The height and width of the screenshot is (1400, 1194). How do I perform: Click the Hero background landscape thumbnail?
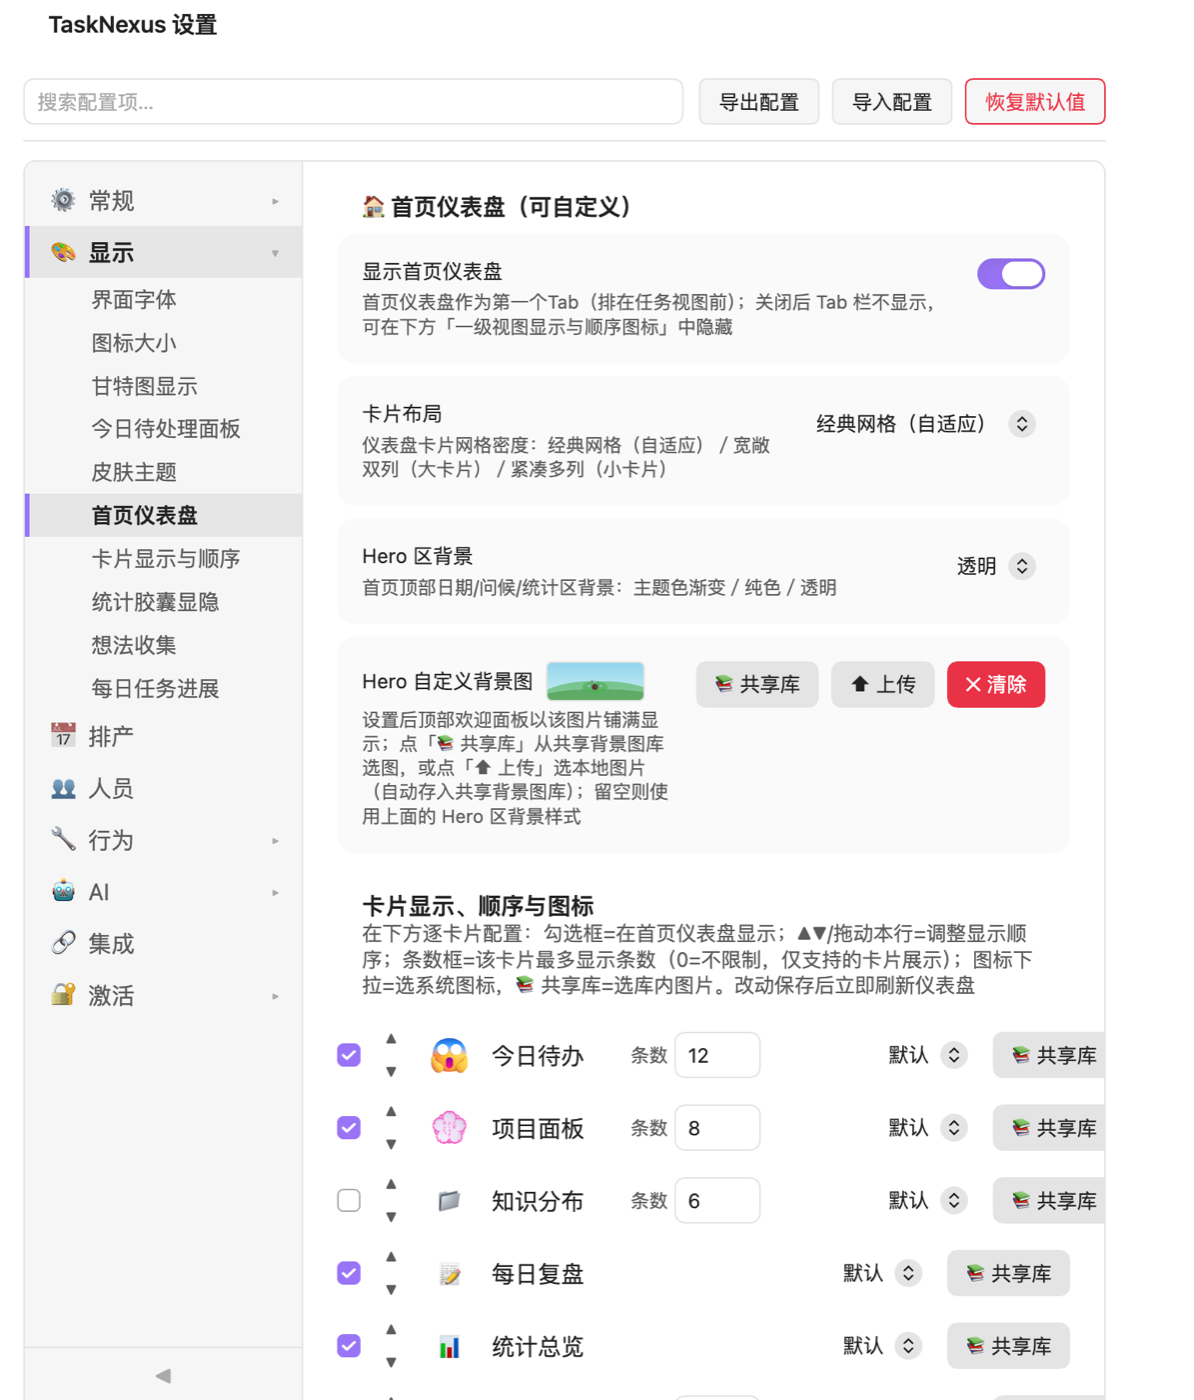595,681
